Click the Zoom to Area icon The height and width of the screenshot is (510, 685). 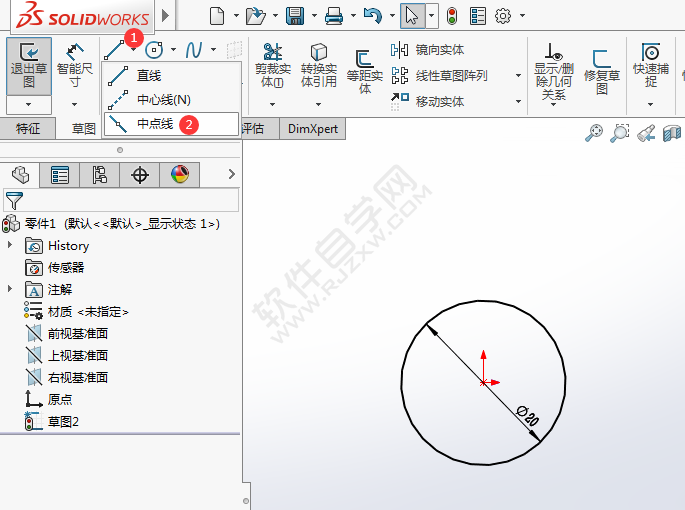(619, 133)
